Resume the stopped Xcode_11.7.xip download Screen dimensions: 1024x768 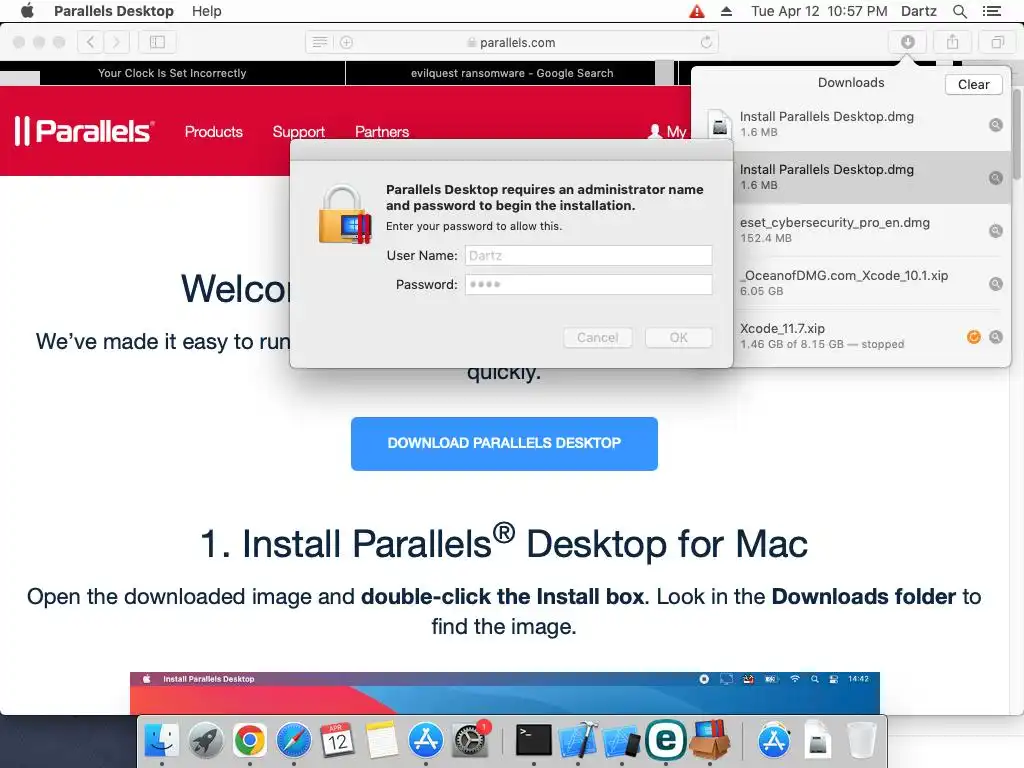973,337
